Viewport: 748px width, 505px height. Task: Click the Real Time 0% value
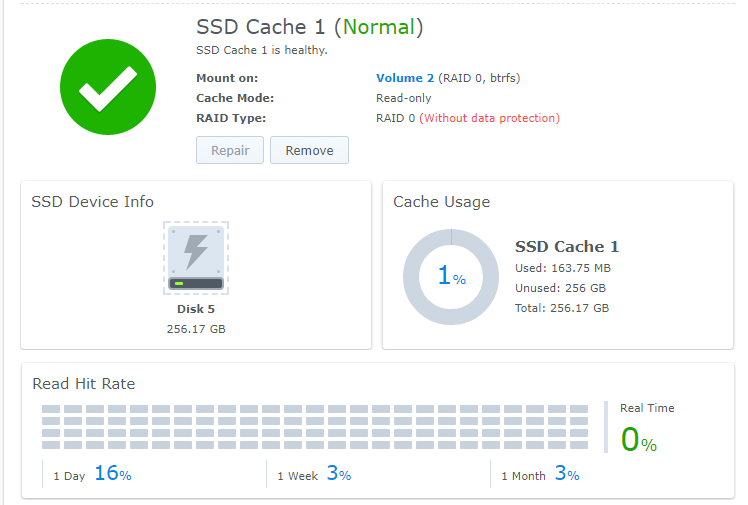pyautogui.click(x=638, y=440)
